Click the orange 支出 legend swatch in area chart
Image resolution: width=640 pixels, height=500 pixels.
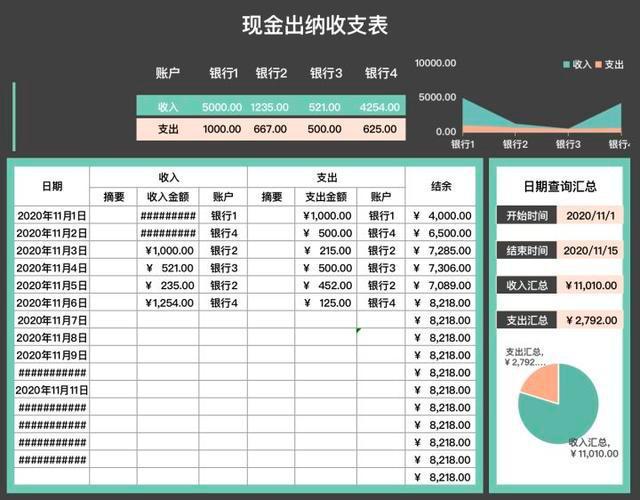(598, 64)
